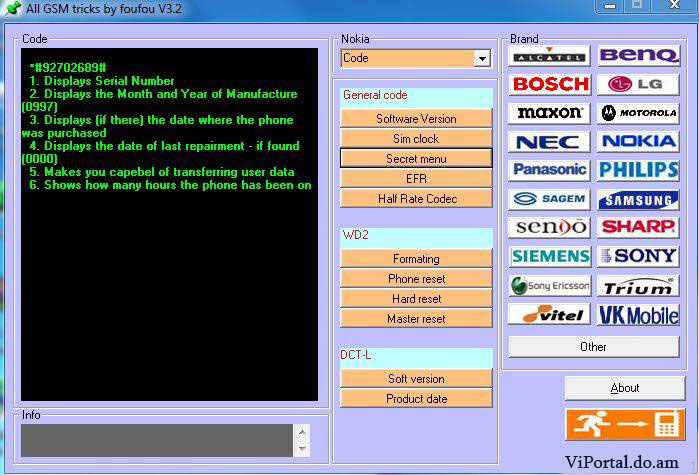Choose the Samsung brand logo
Viewport: 699px width, 475px height.
[638, 199]
